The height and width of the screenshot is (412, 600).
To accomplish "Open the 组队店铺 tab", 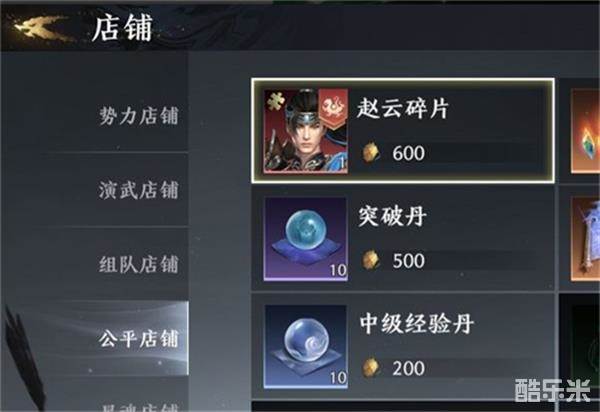I will click(139, 264).
